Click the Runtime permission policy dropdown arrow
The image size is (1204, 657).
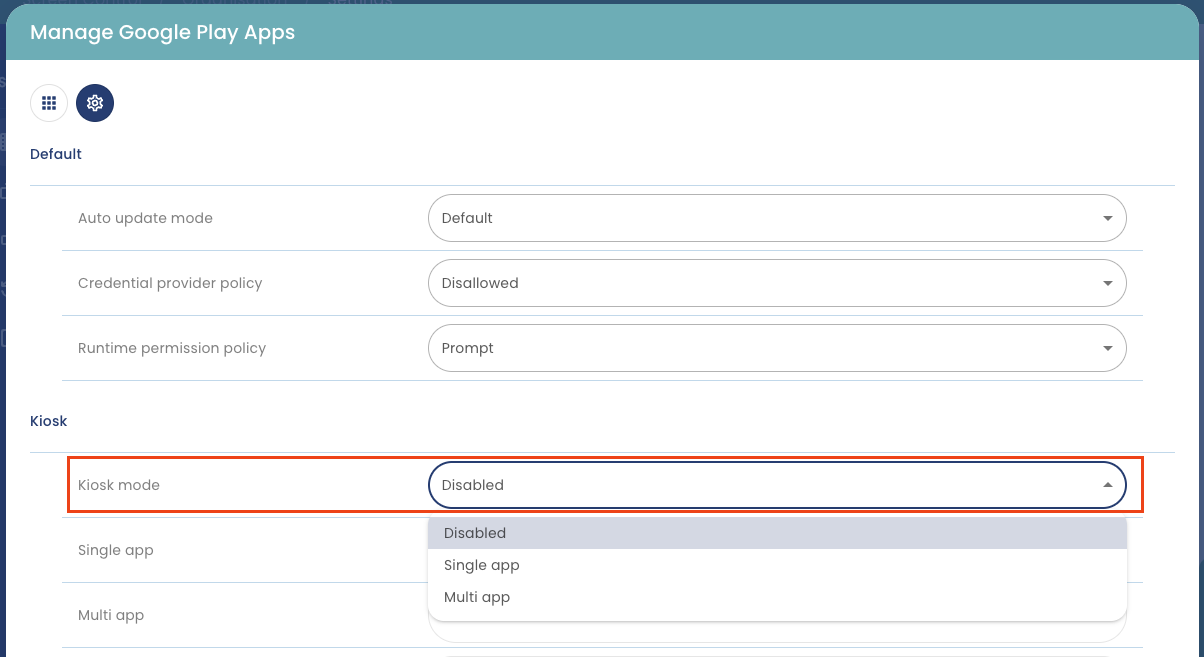[1107, 348]
